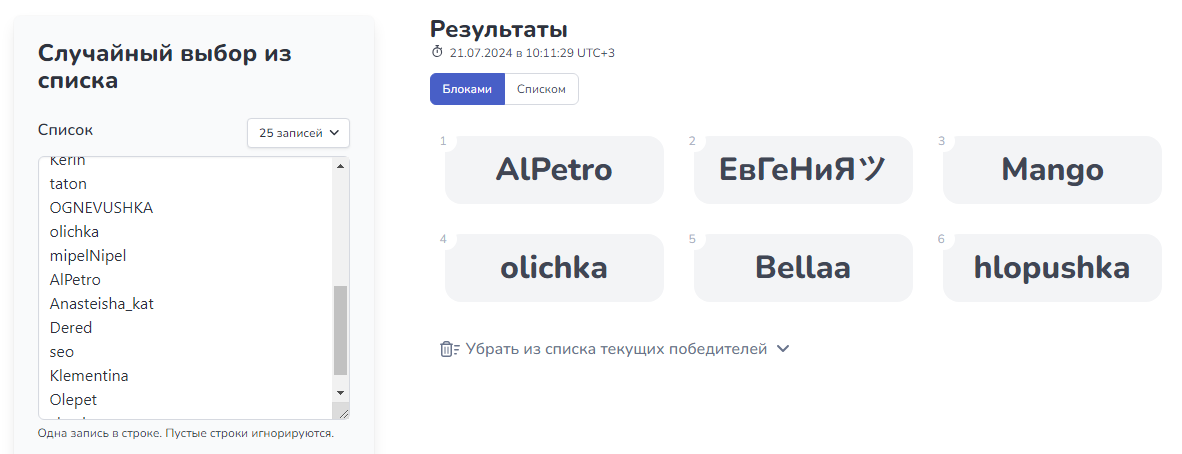
Task: Click "Убрать из списка текущих победителей"
Action: click(616, 349)
